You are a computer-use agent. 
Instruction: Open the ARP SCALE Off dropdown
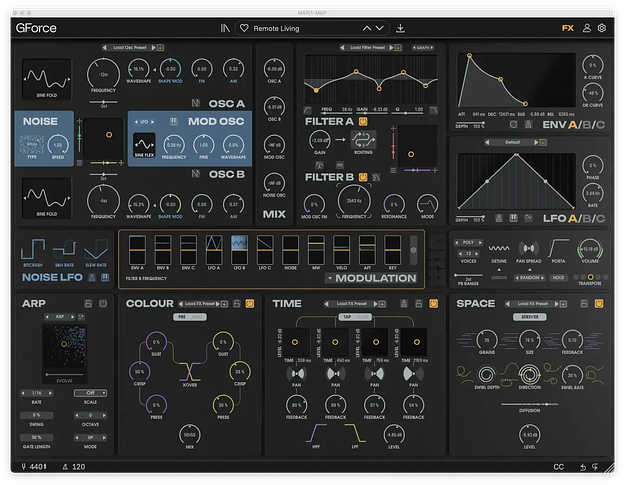(x=90, y=393)
